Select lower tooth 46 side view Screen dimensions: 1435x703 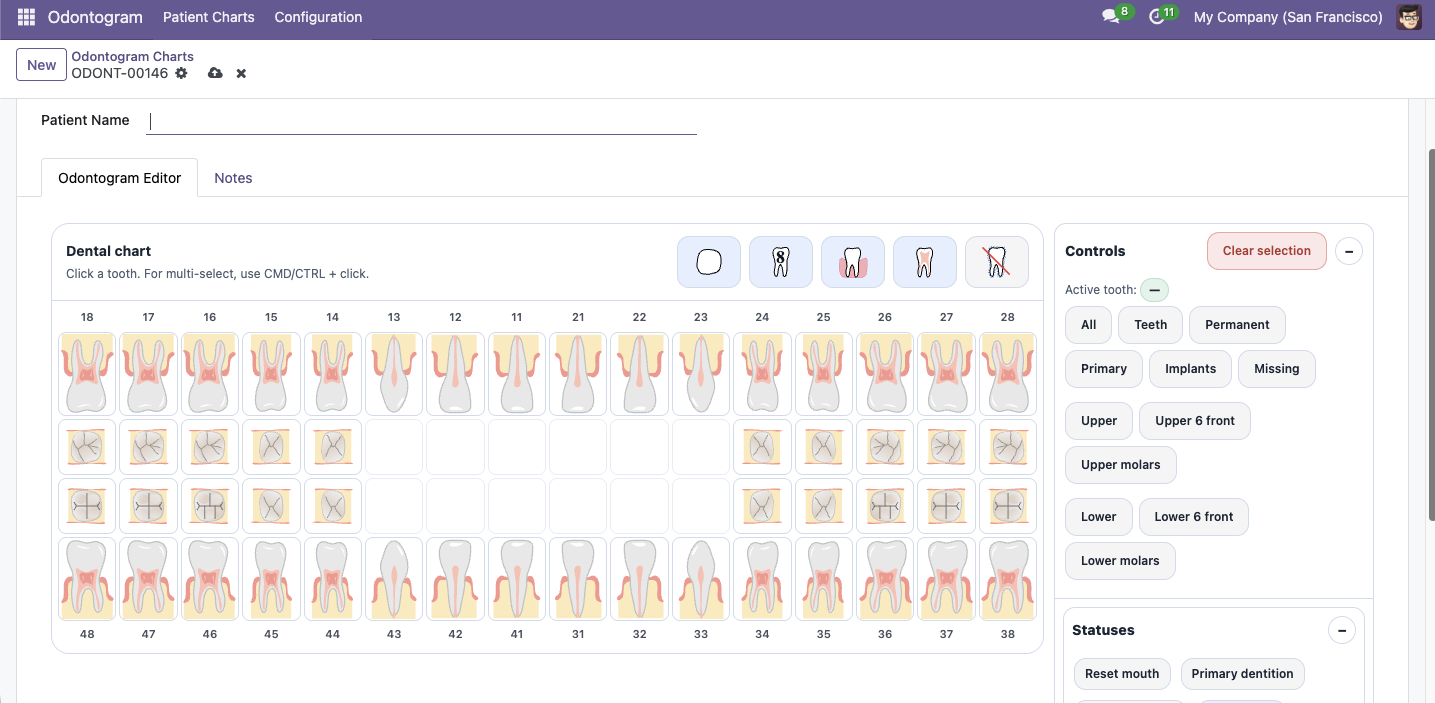pyautogui.click(x=210, y=579)
